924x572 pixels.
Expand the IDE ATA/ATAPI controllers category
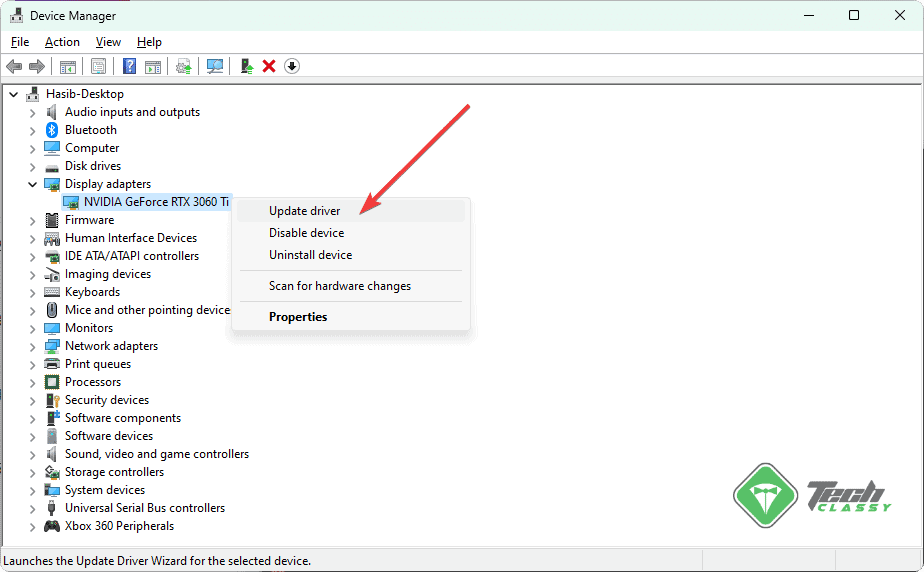32,257
